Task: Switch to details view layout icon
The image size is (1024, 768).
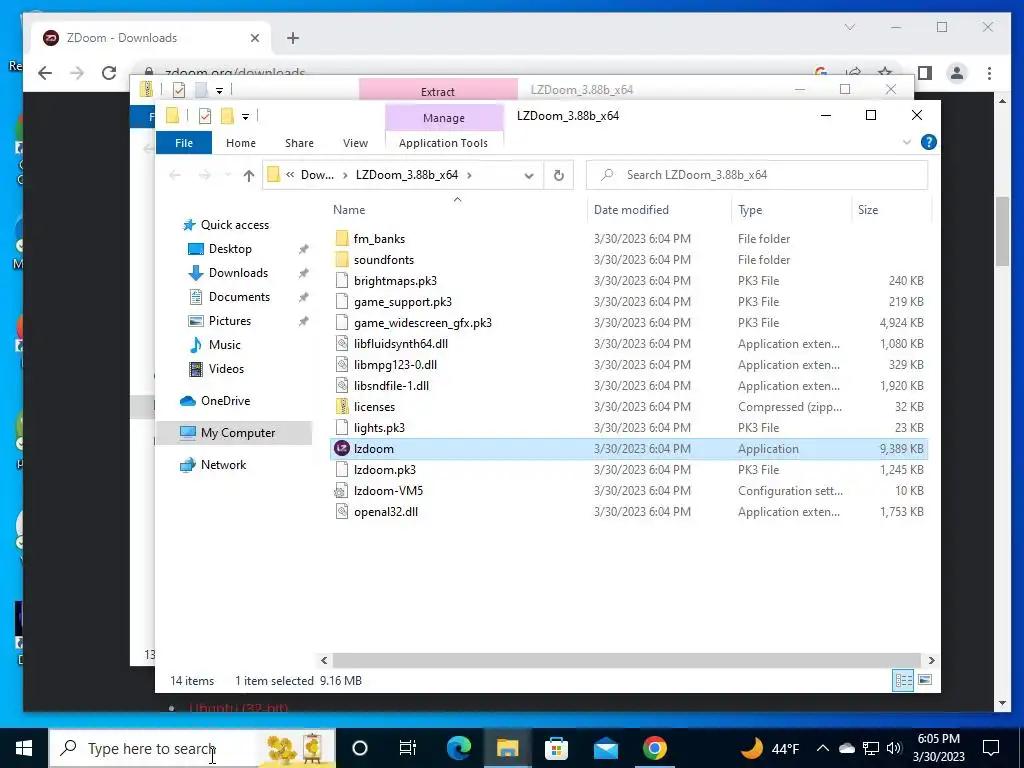Action: (903, 680)
